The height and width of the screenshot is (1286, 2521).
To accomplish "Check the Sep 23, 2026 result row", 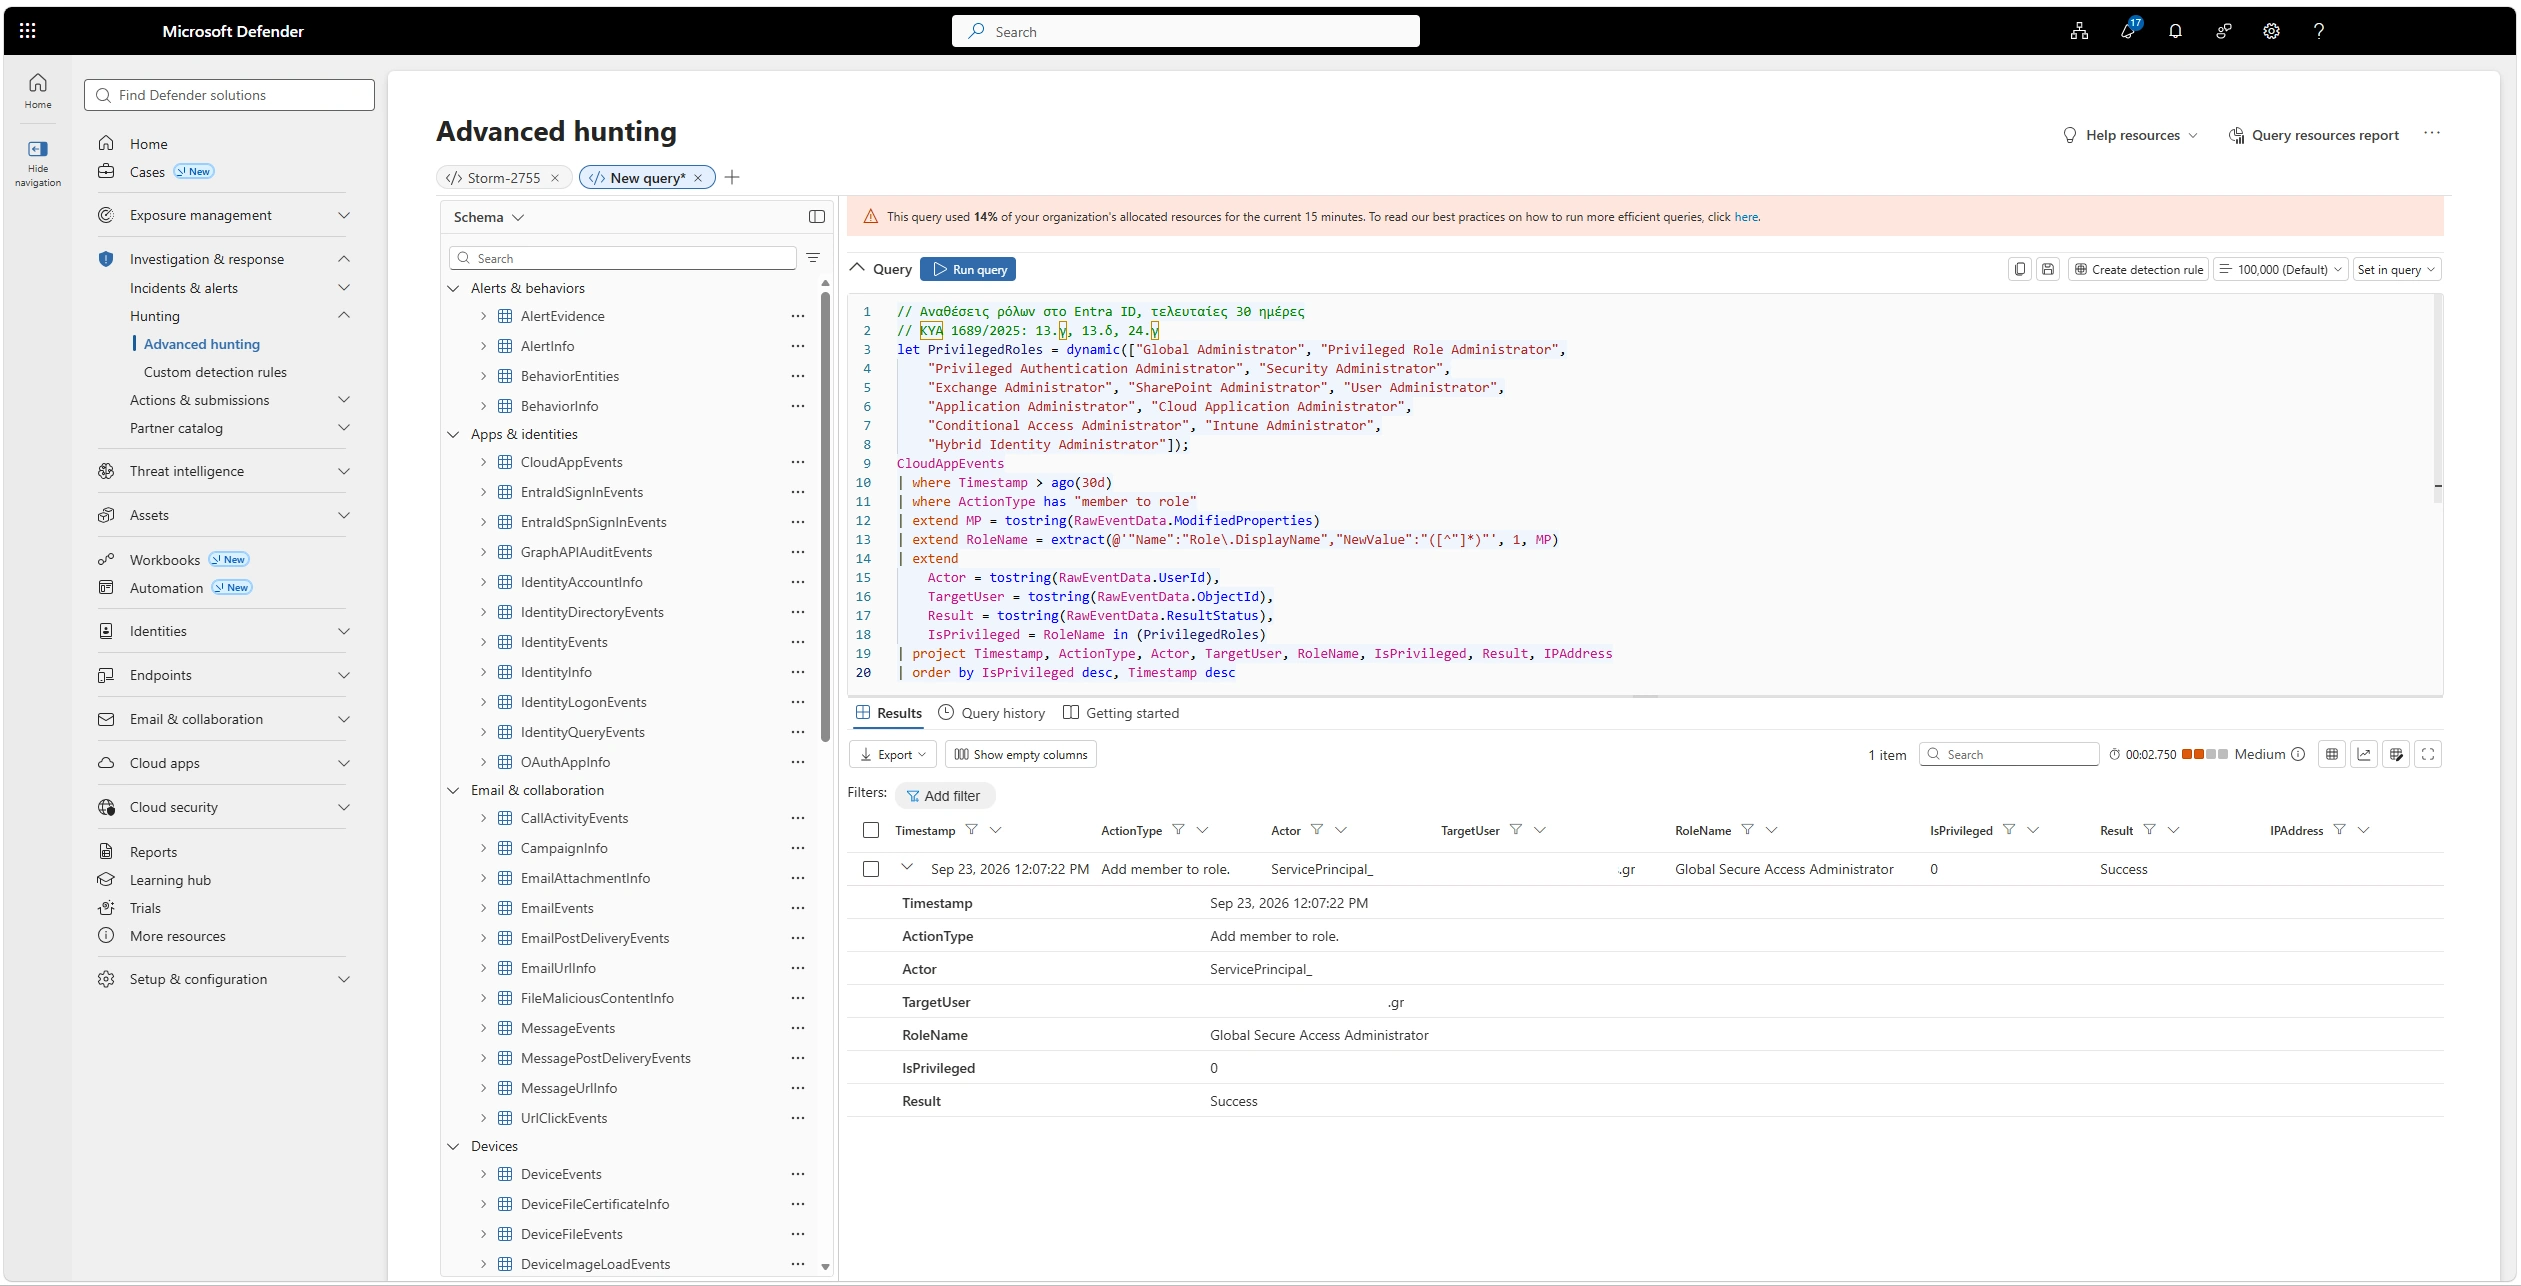I will [870, 869].
